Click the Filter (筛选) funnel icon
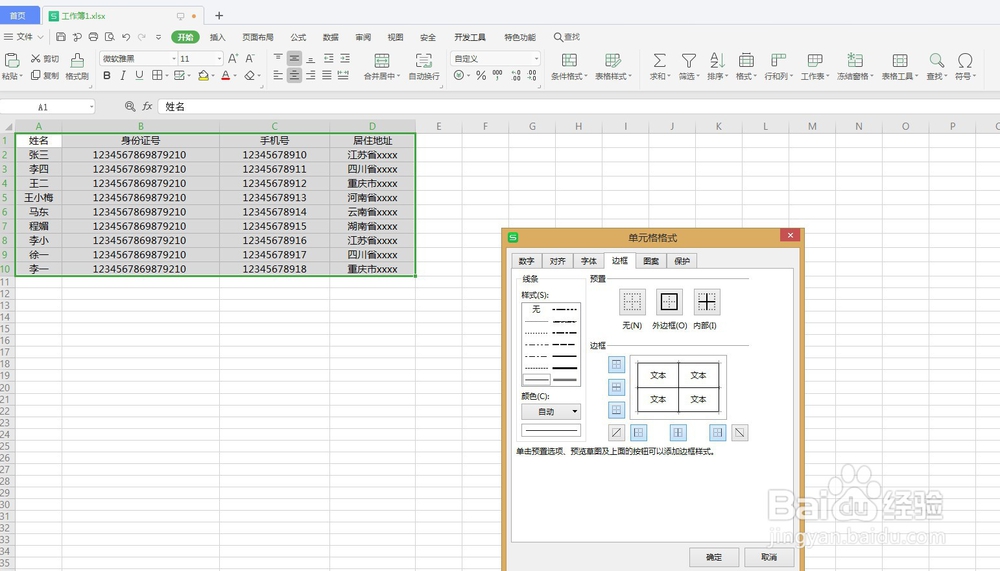The height and width of the screenshot is (571, 1000). (x=688, y=61)
